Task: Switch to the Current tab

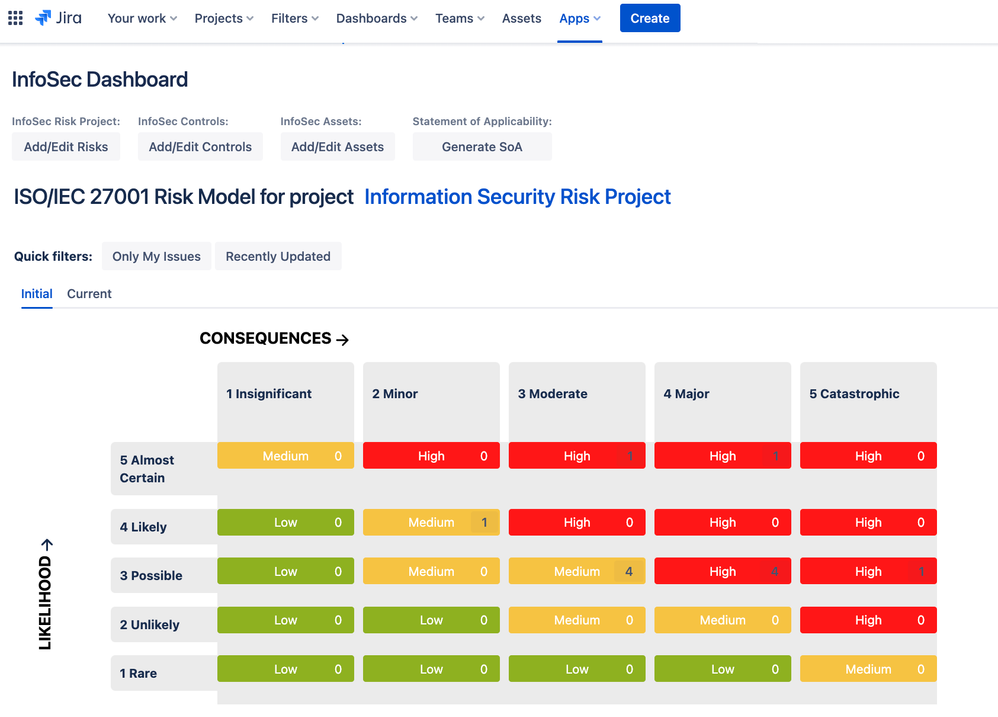Action: click(x=88, y=293)
